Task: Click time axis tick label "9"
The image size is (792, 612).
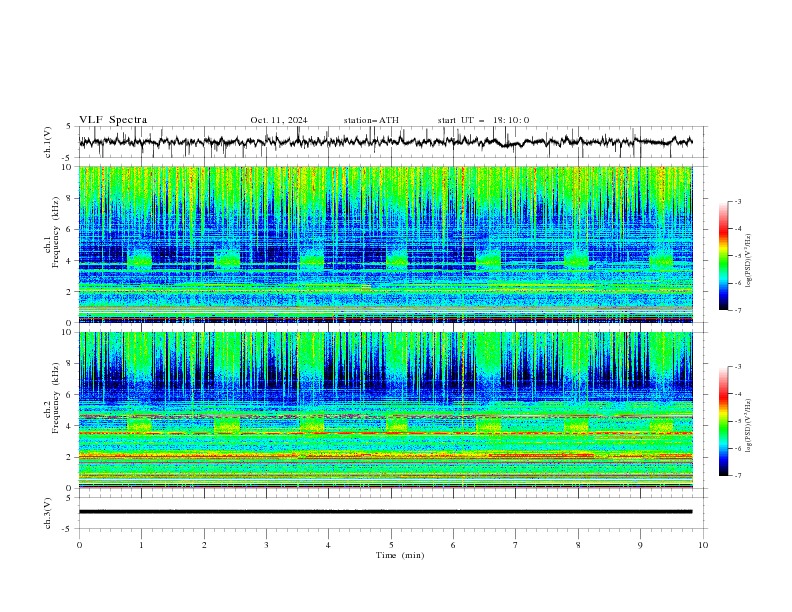Action: pos(640,545)
